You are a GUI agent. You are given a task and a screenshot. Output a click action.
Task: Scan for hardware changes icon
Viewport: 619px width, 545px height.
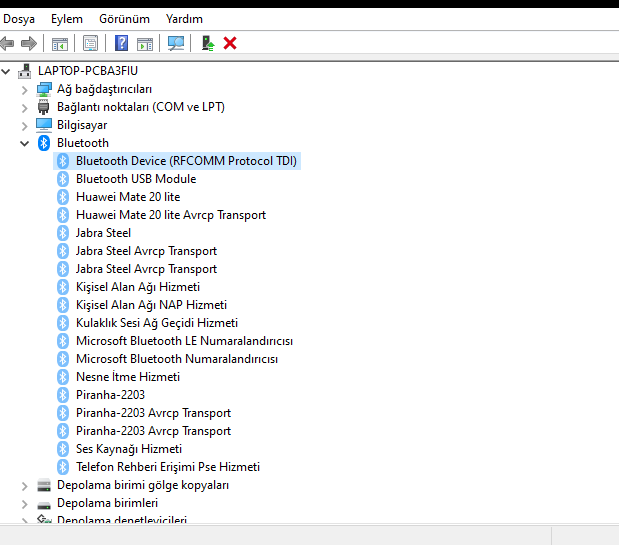176,43
